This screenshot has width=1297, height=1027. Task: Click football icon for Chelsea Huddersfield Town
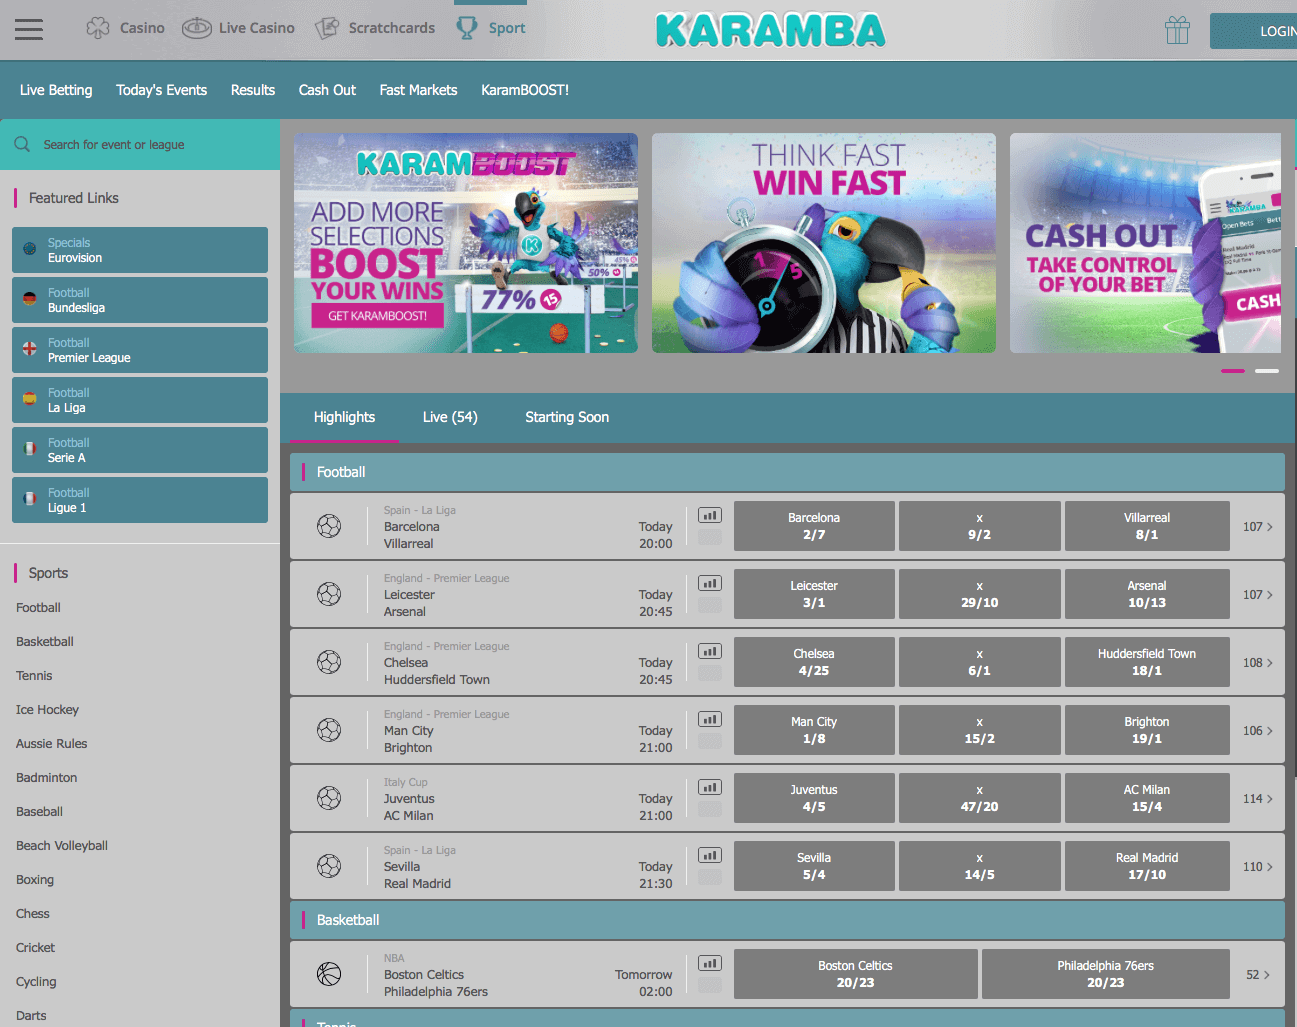(x=329, y=662)
